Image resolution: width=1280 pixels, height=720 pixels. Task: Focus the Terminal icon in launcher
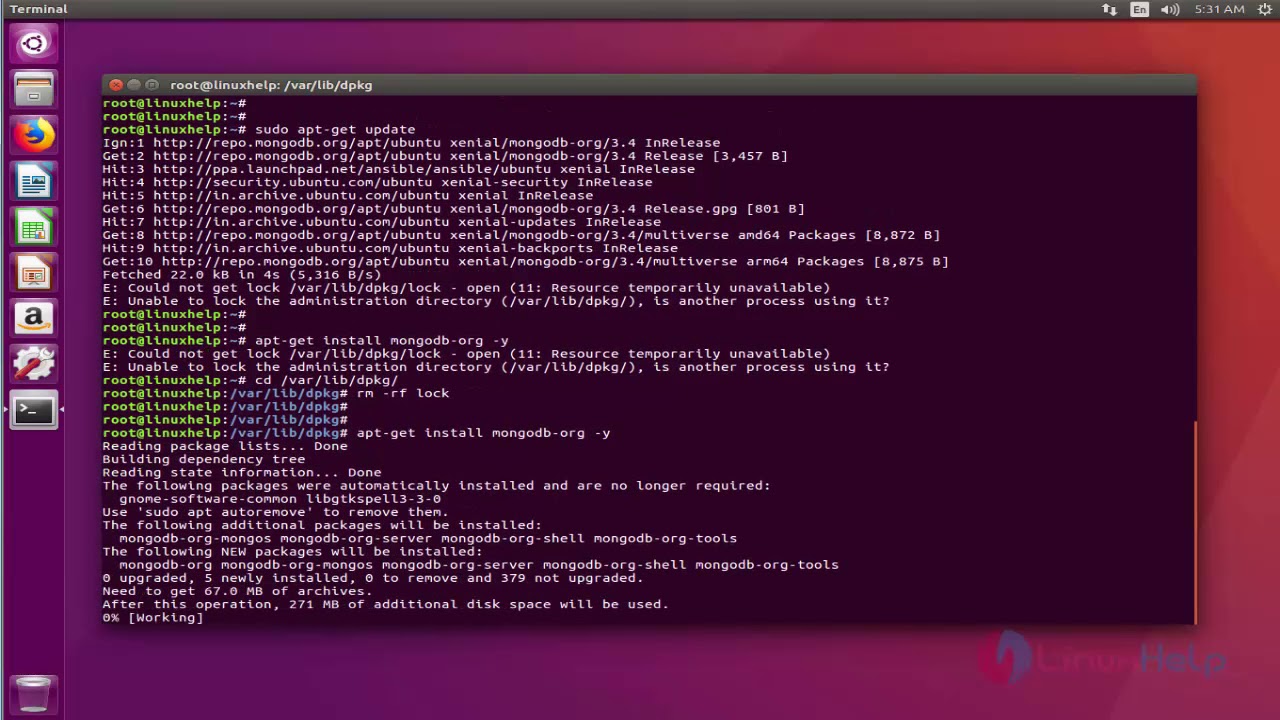point(33,411)
